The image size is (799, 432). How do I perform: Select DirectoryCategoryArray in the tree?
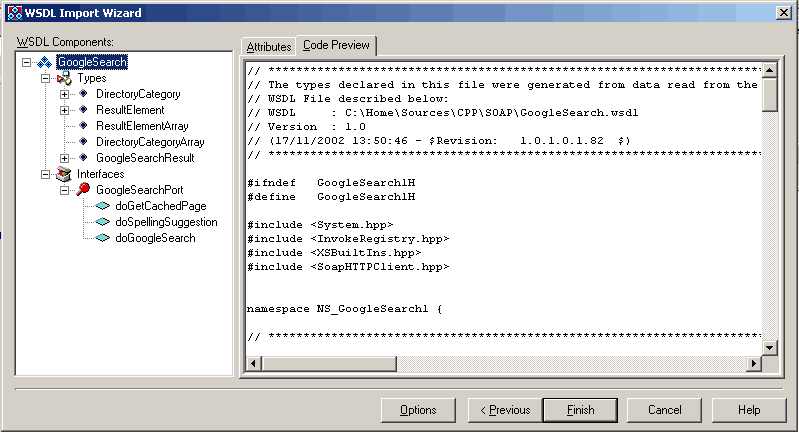(142, 142)
